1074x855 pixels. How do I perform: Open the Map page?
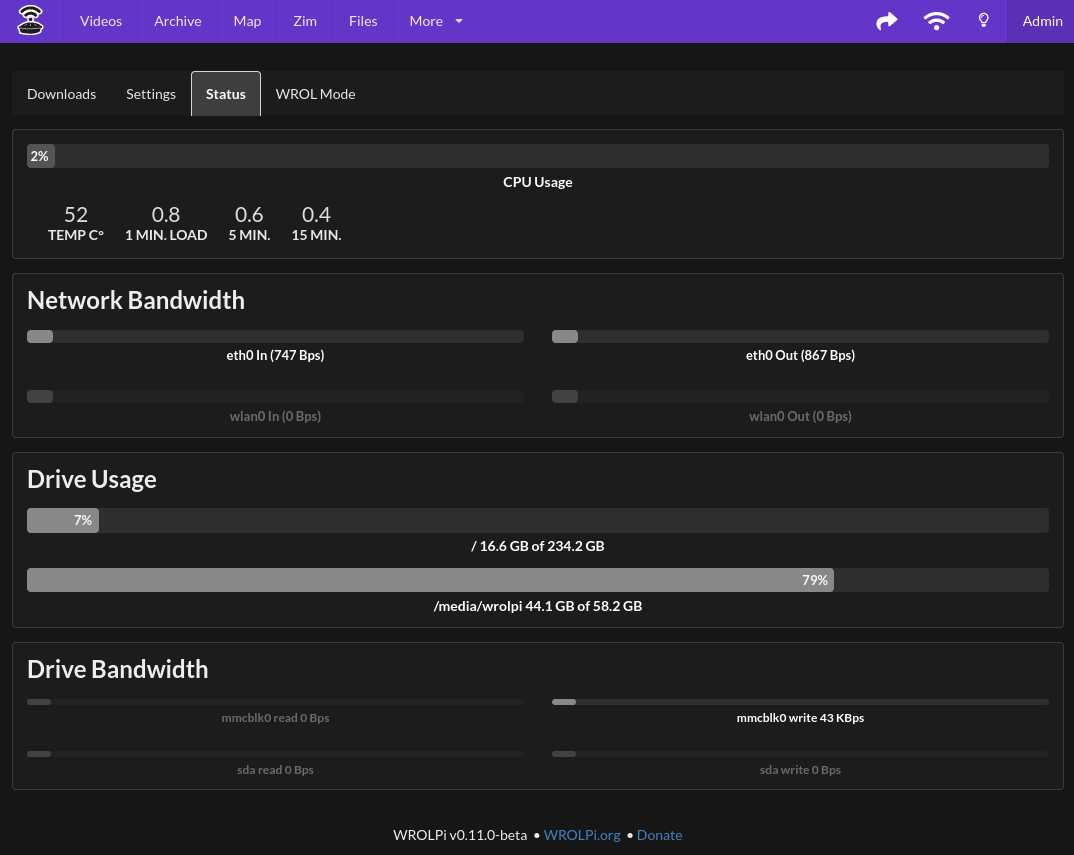[x=247, y=21]
